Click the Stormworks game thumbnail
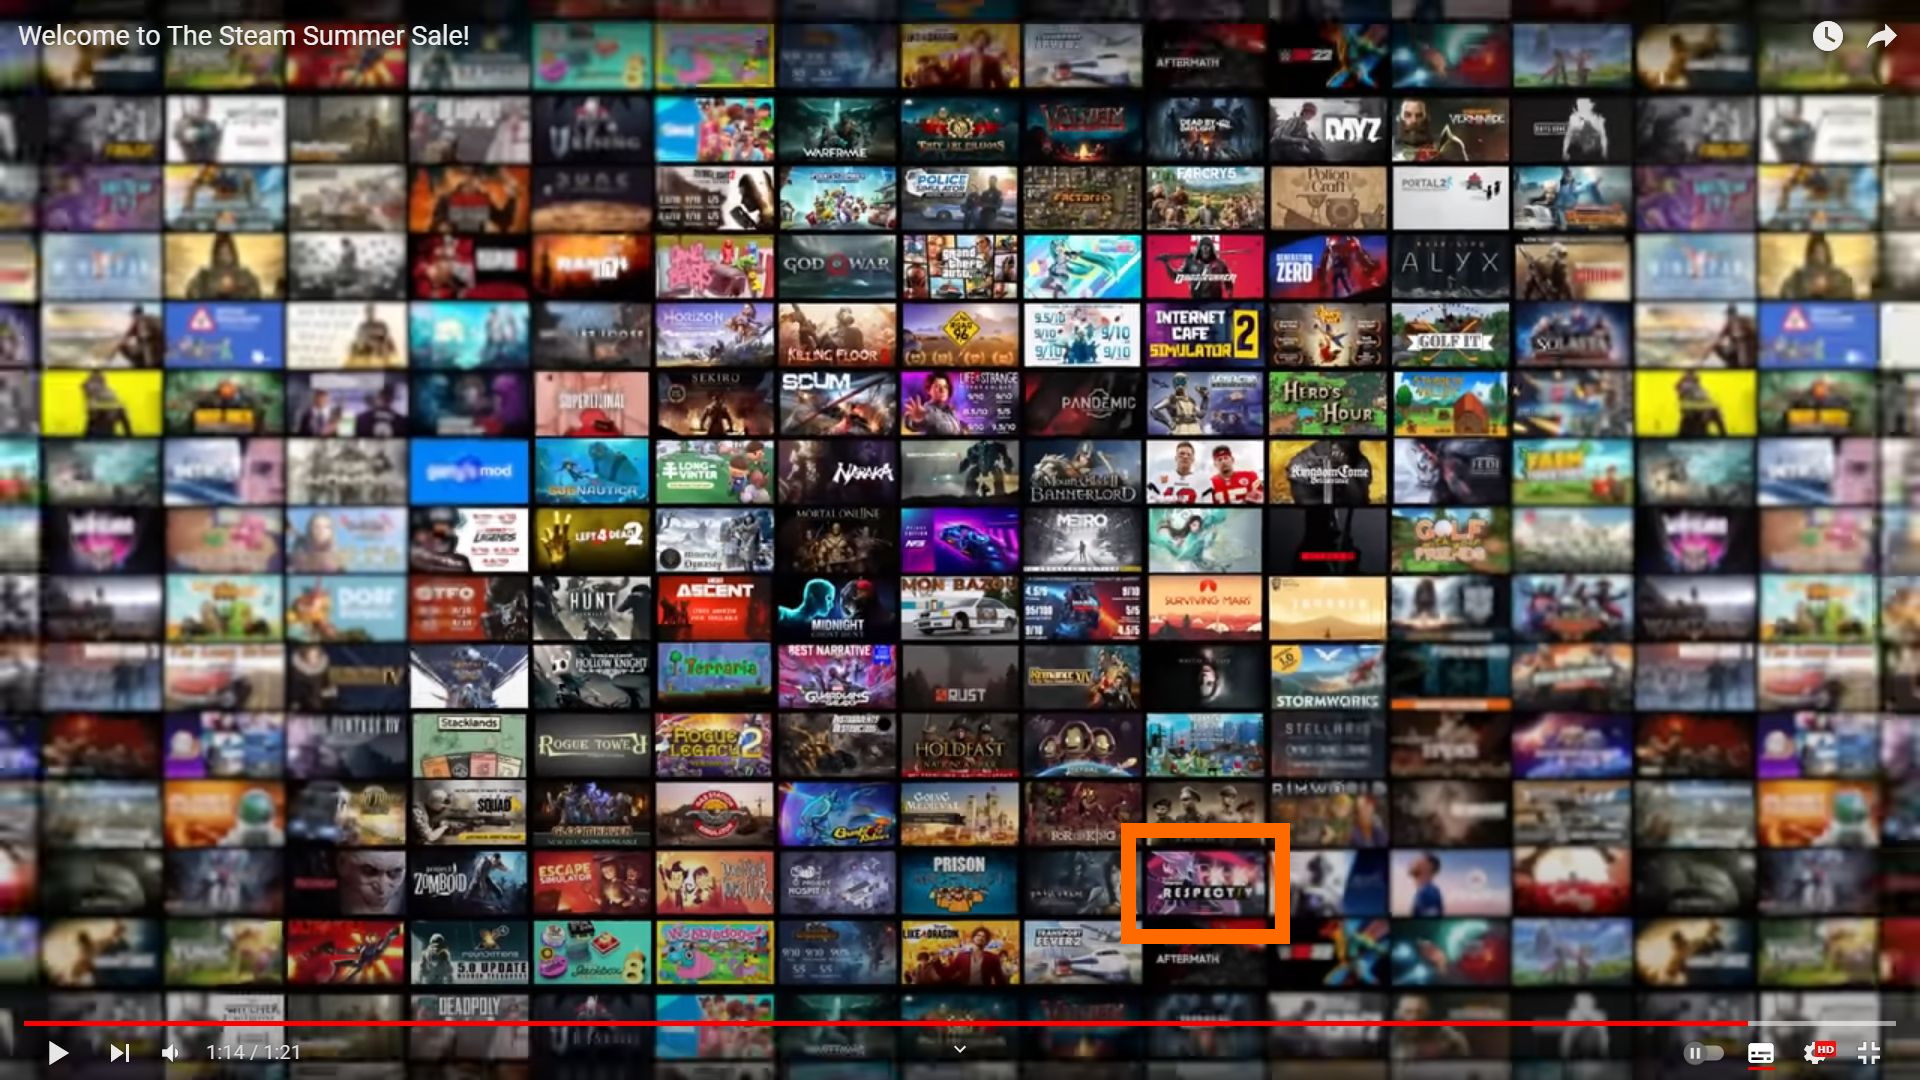1920x1080 pixels. coord(1327,678)
